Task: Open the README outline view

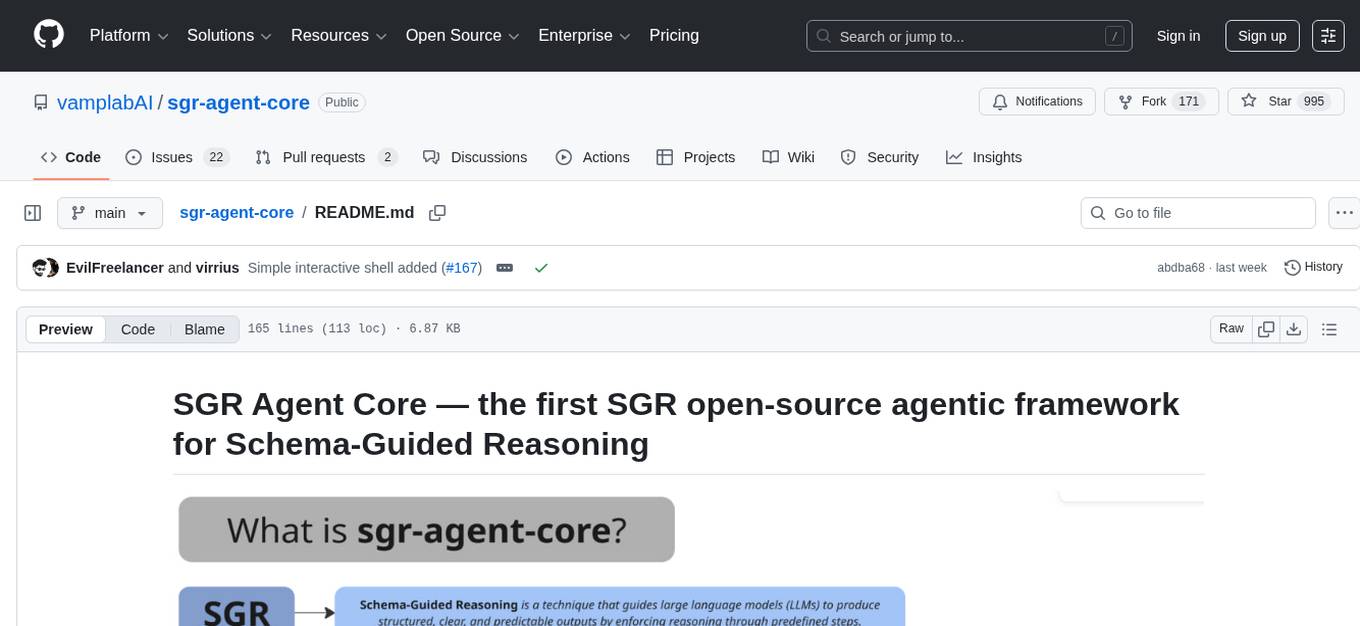Action: (x=1330, y=328)
